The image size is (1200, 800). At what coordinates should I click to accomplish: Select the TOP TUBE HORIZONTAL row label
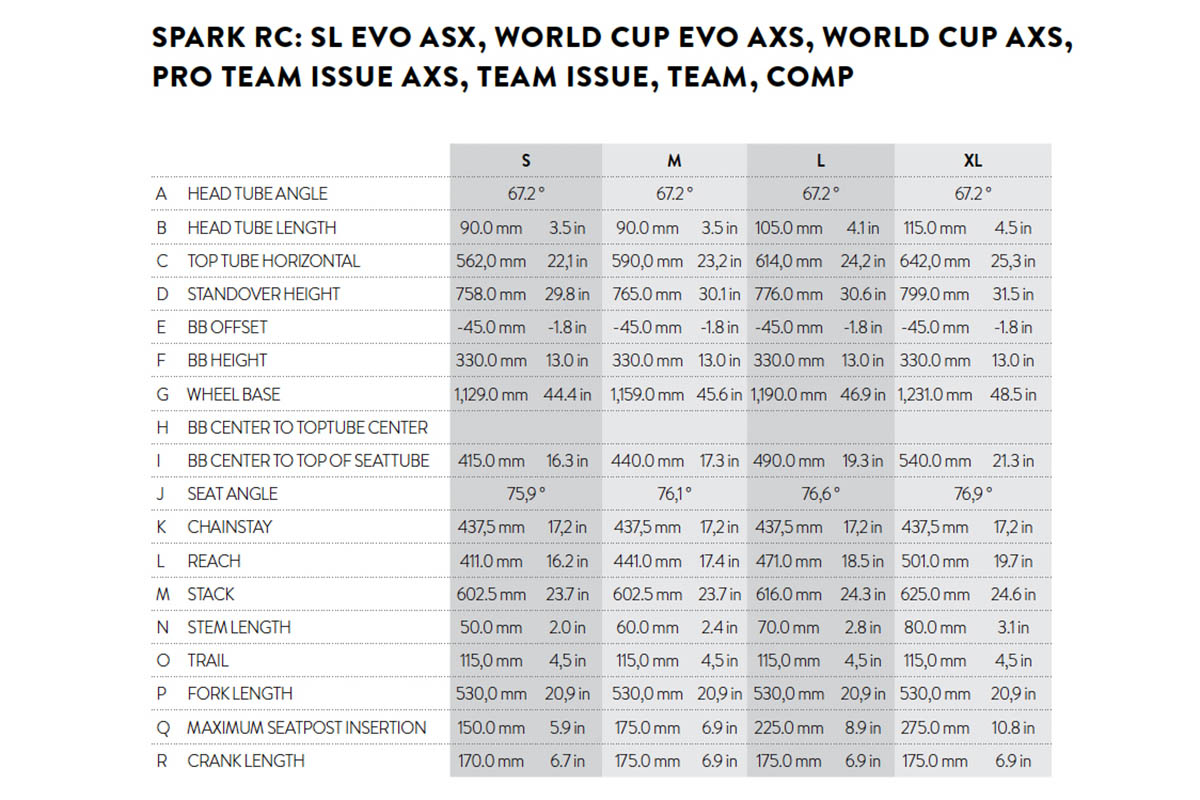pos(273,260)
